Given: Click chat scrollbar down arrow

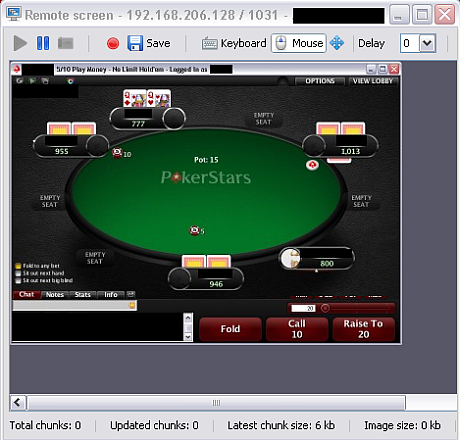Looking at the screenshot, I should point(188,337).
